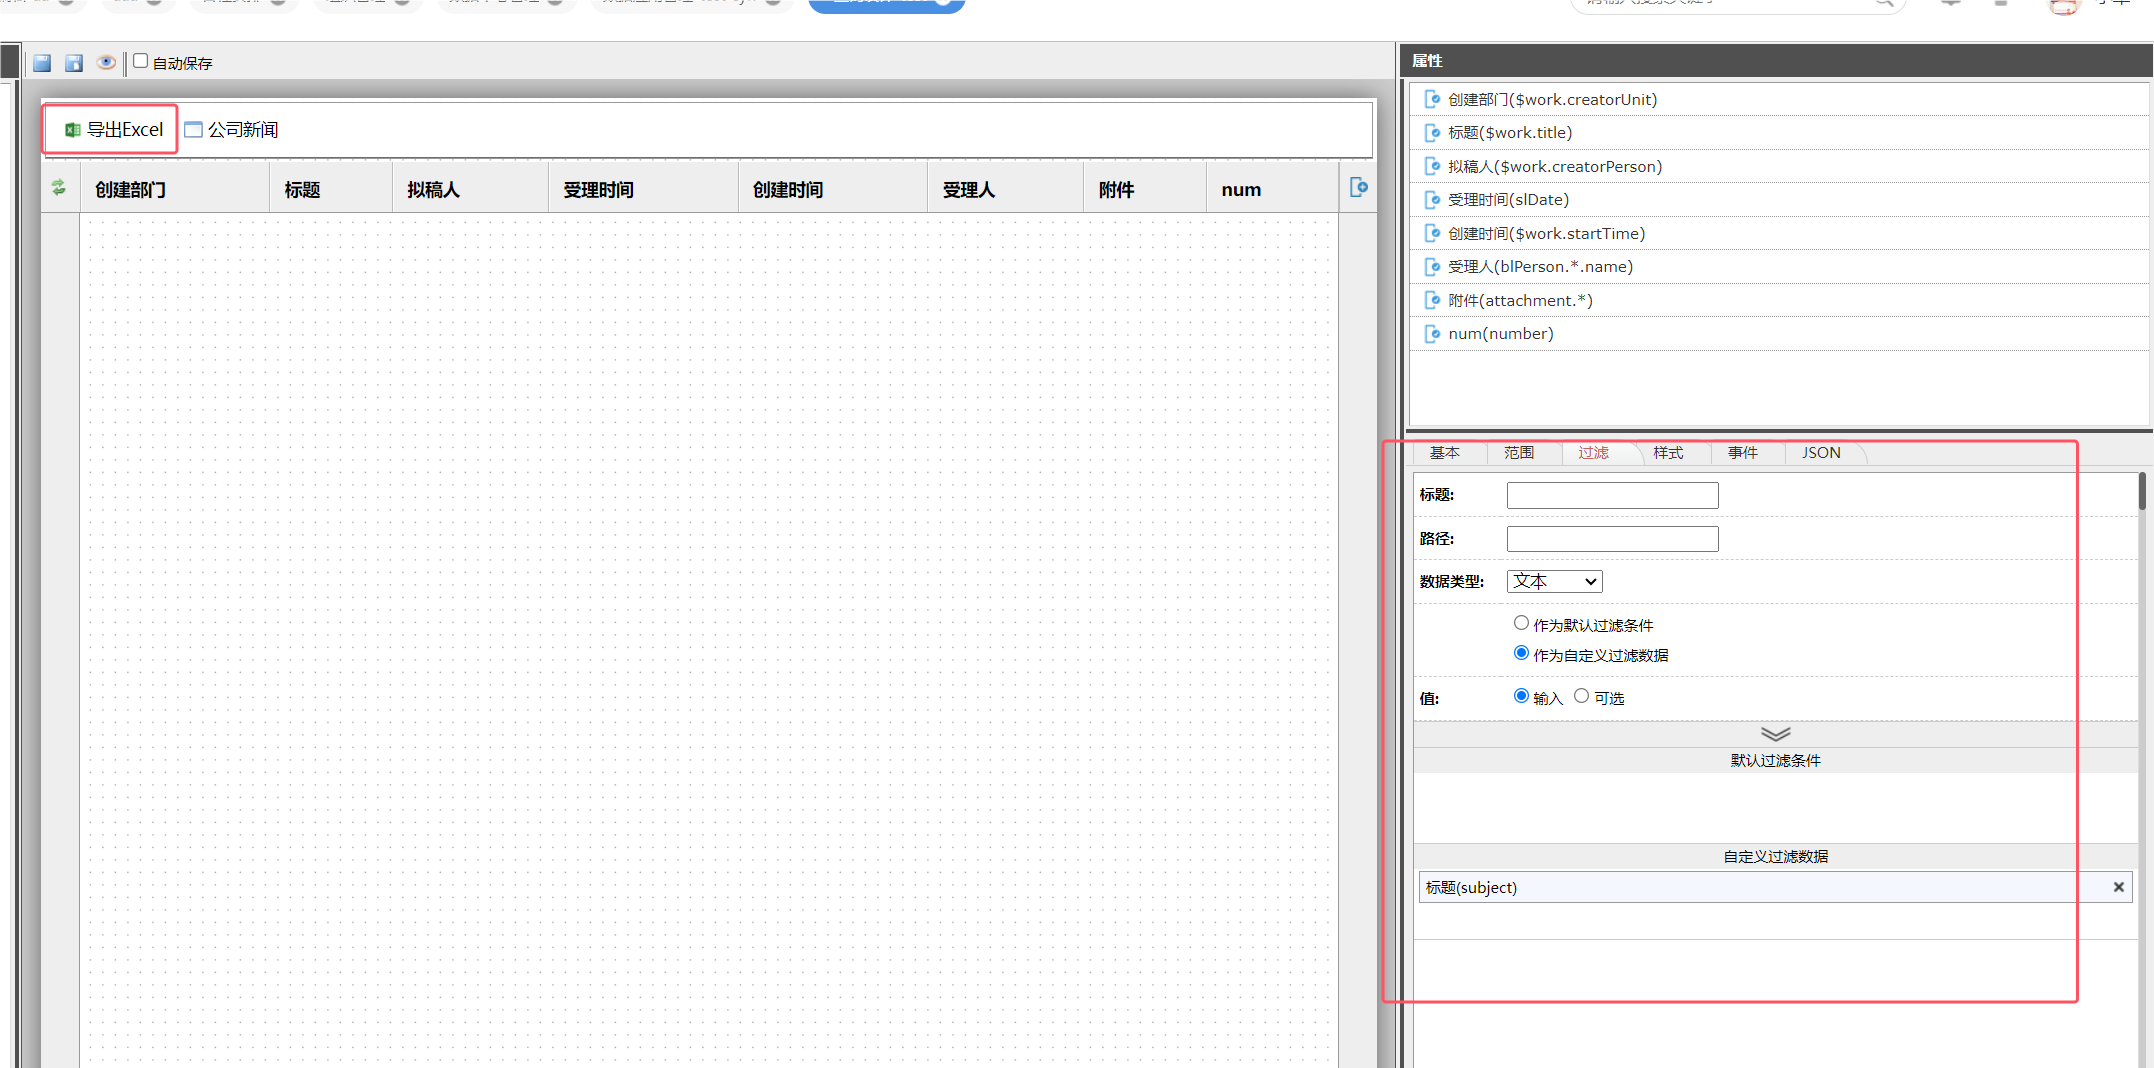2154x1068 pixels.
Task: Click the add column icon after num
Action: [x=1358, y=188]
